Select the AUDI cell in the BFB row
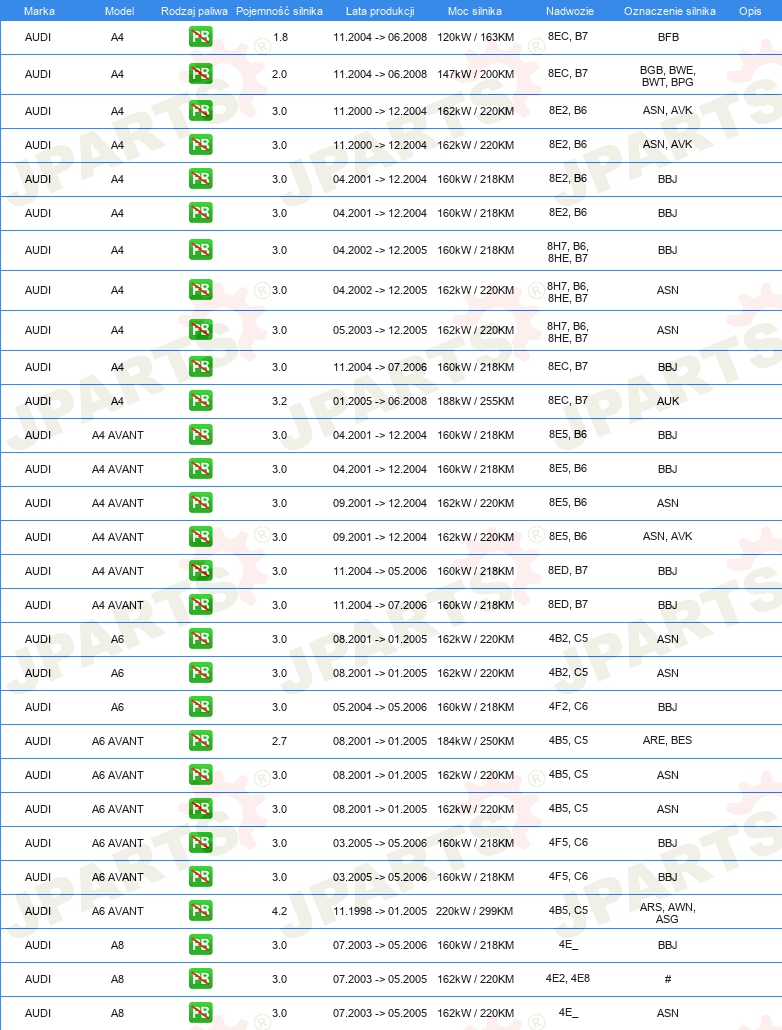782x1030 pixels. point(37,37)
